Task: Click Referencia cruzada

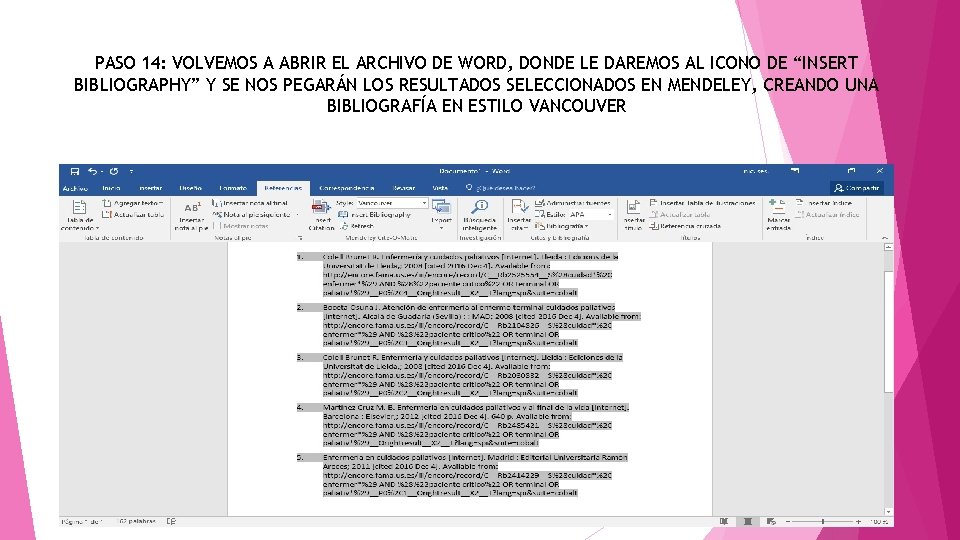Action: (x=685, y=226)
